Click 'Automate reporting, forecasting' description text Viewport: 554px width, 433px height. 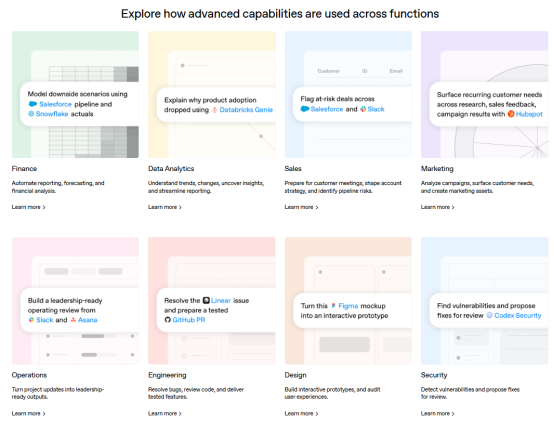58,187
